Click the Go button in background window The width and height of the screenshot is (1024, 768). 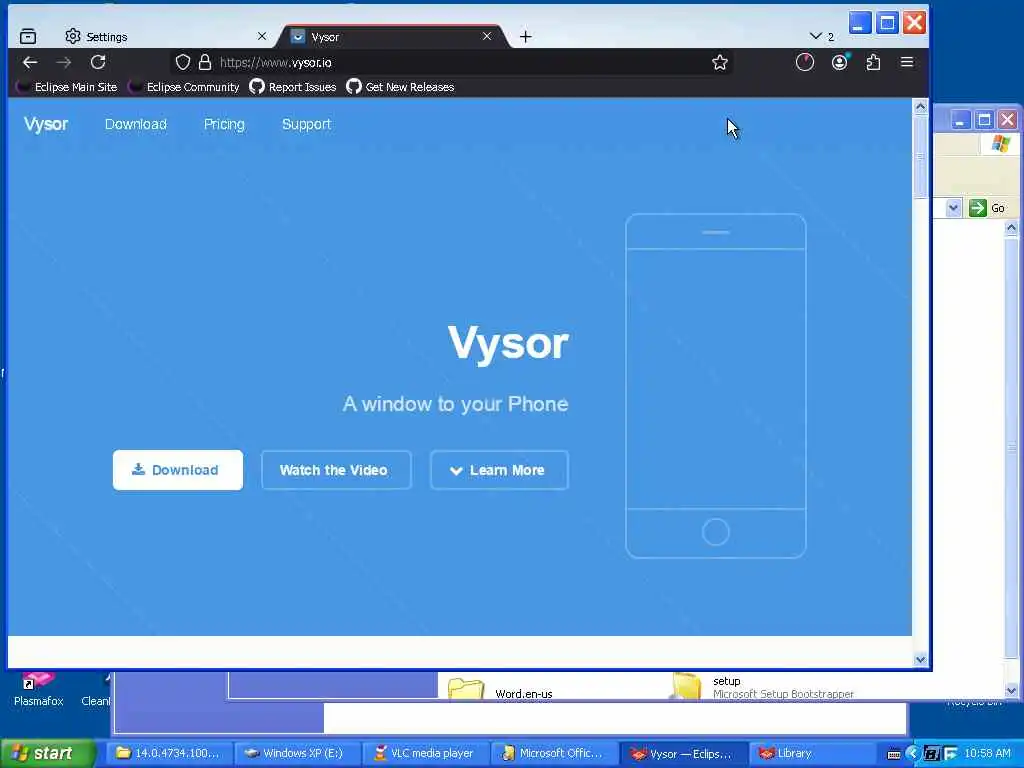pos(987,208)
